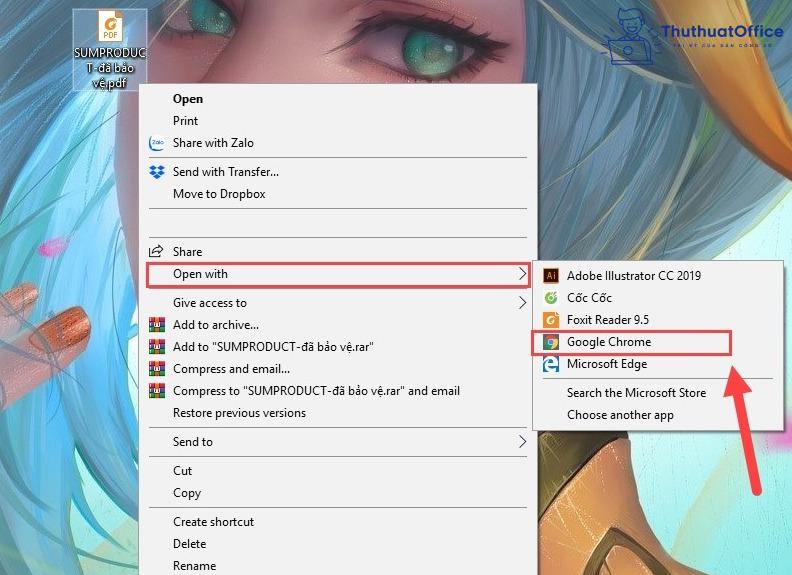This screenshot has height=575, width=792.
Task: Click the Microsoft Edge icon
Action: tap(550, 365)
